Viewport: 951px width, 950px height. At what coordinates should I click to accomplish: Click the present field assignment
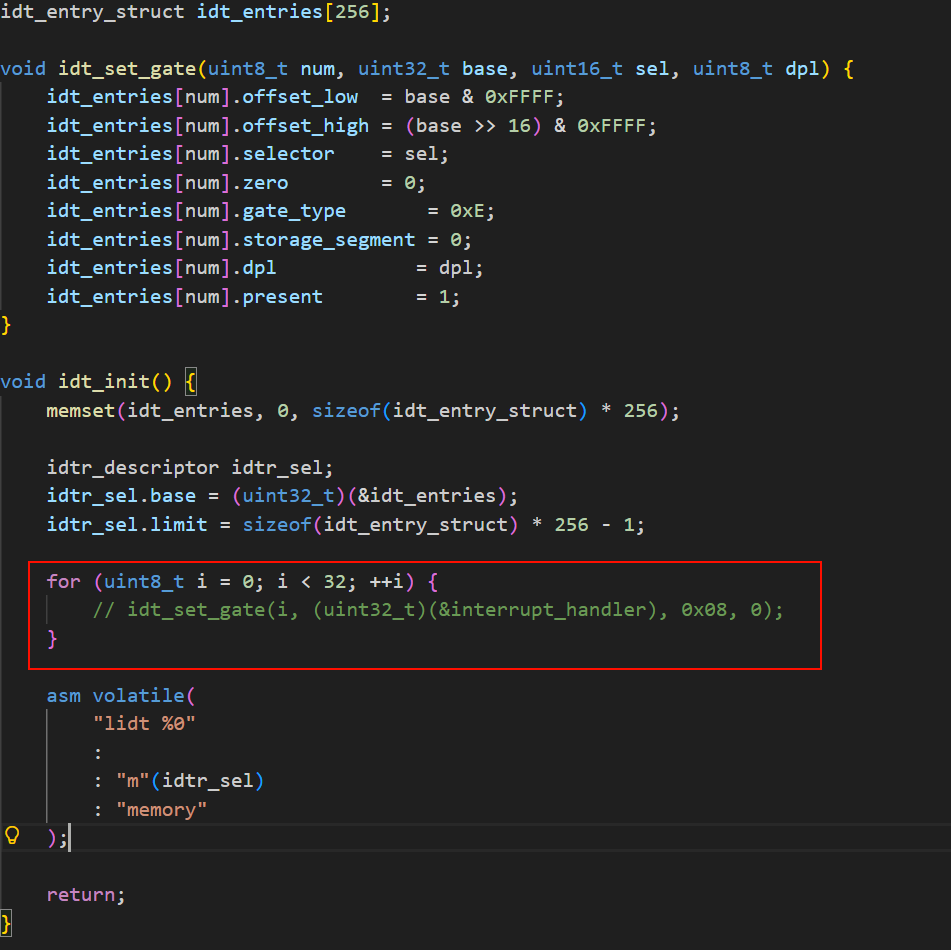coord(282,297)
